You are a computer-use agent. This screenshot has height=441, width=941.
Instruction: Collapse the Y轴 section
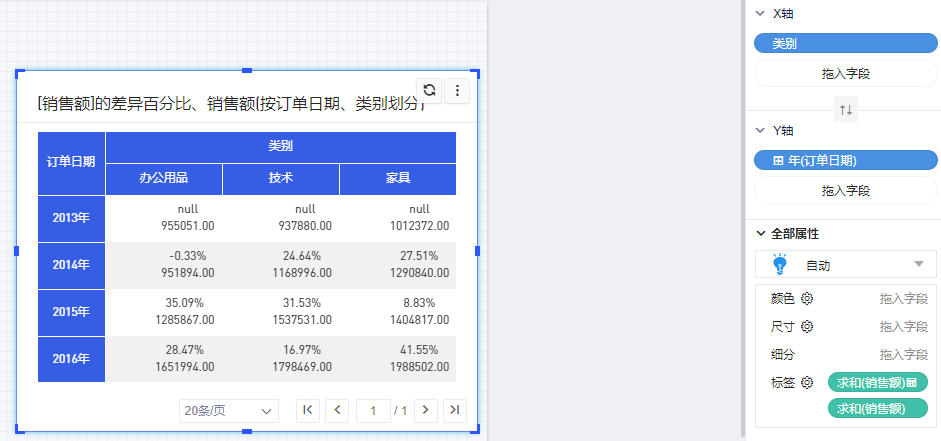point(760,131)
